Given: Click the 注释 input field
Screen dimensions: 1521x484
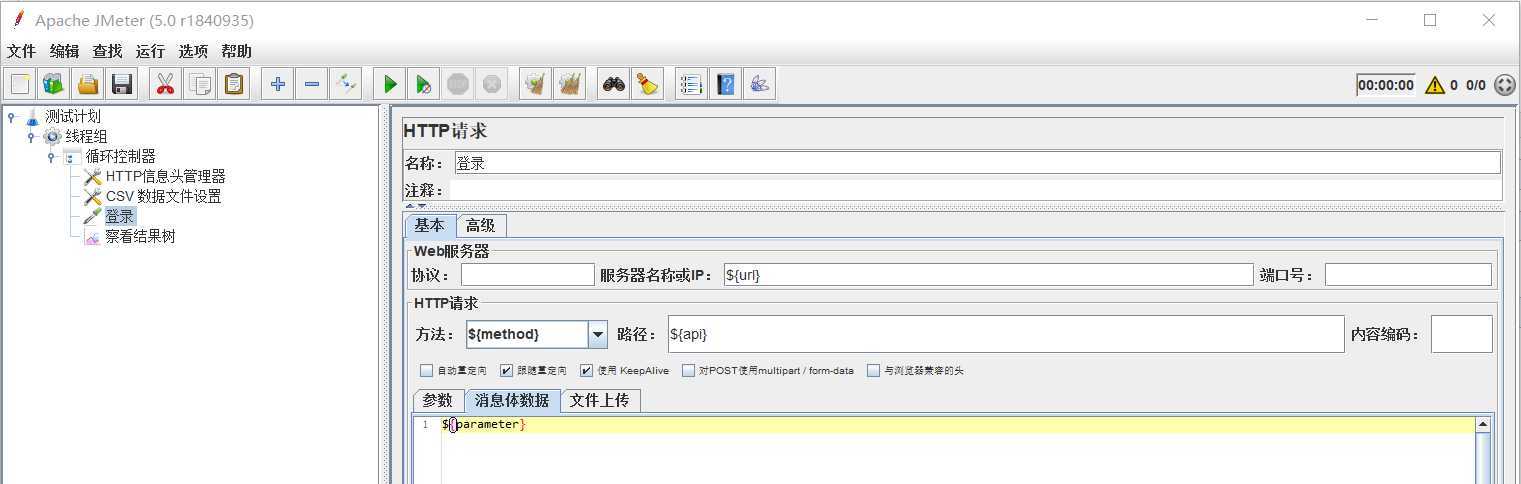Looking at the screenshot, I should click(977, 190).
